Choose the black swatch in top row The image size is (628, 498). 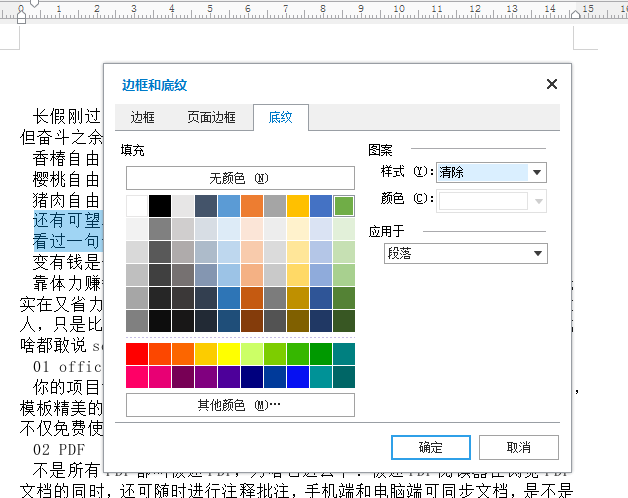160,206
